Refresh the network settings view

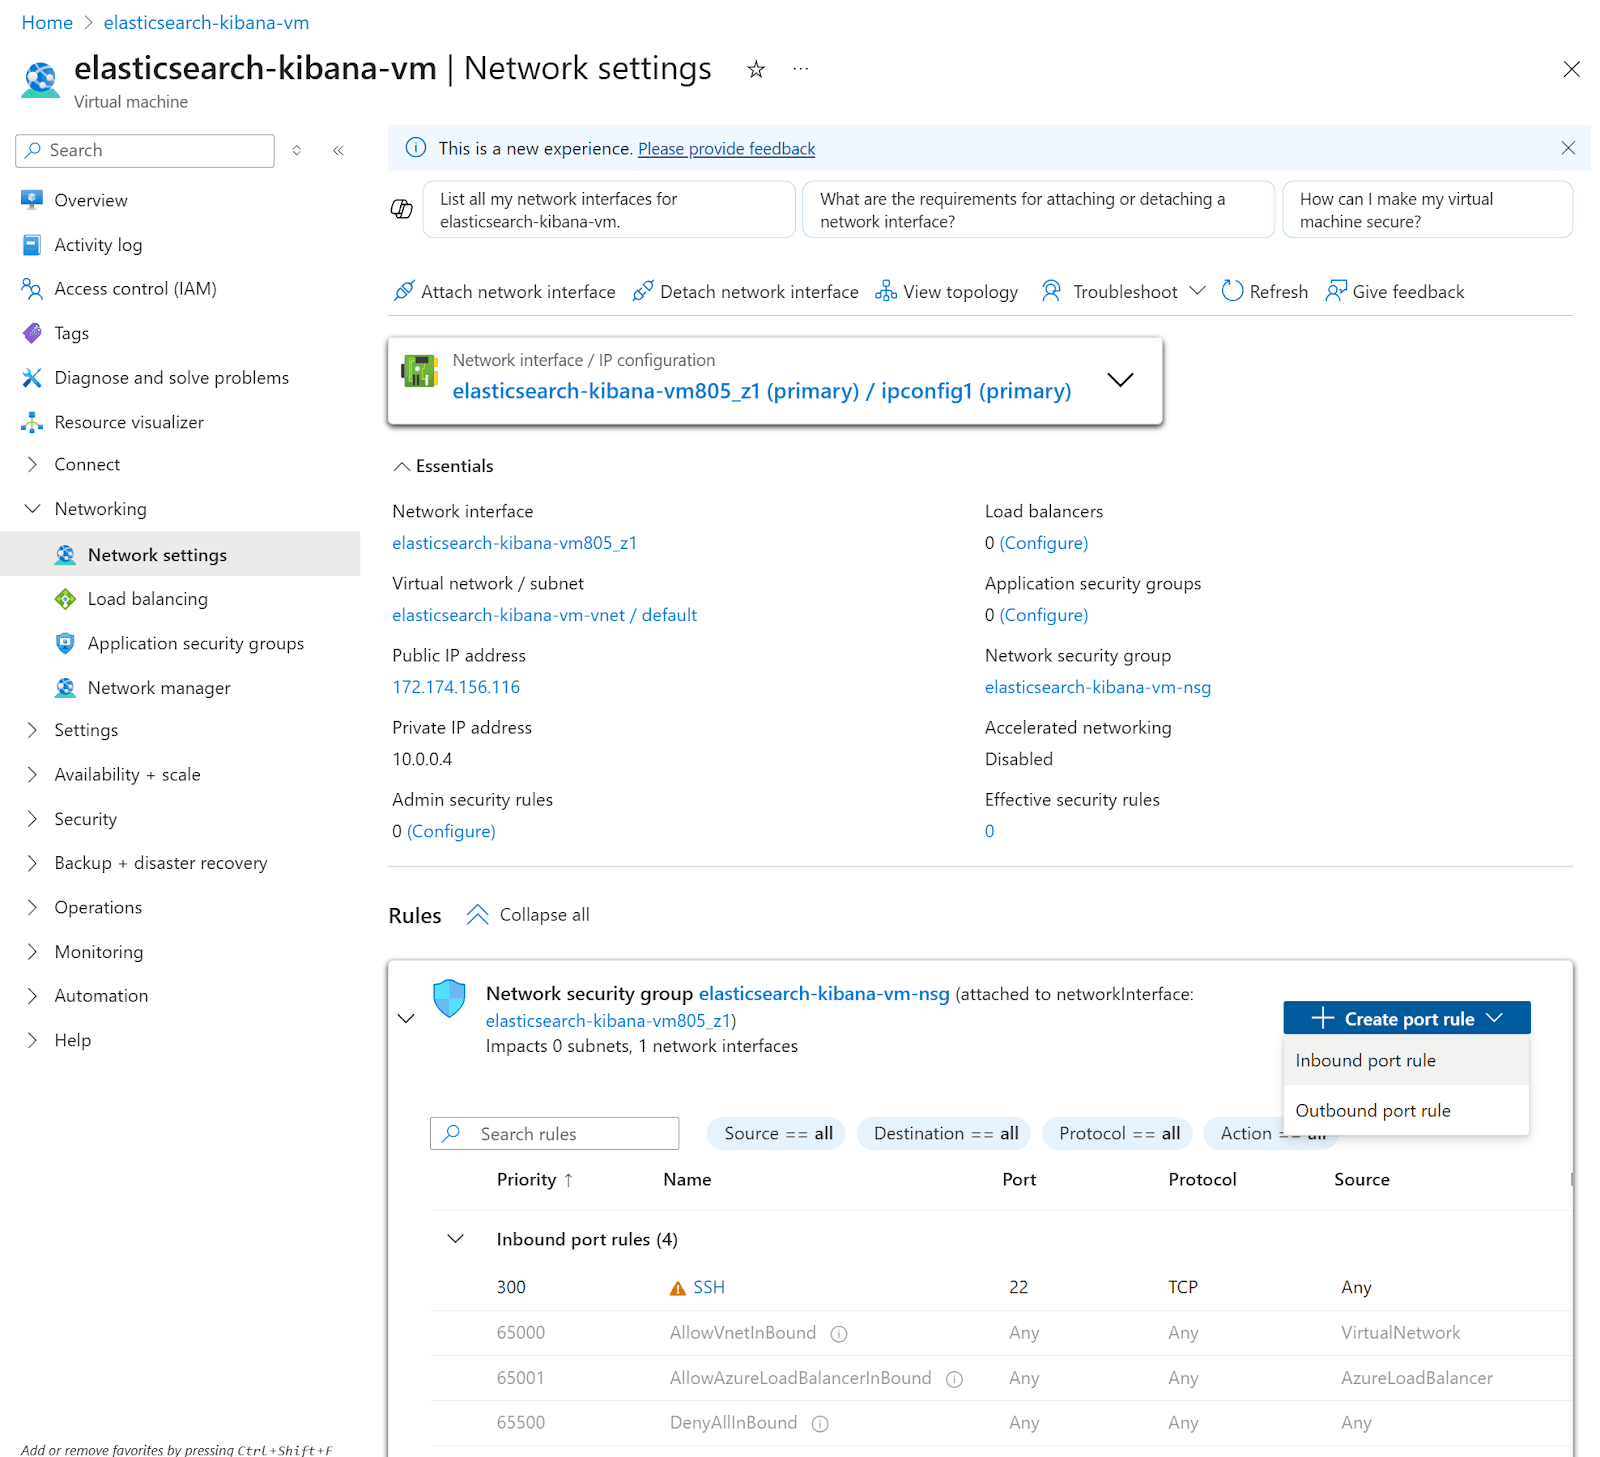[1234, 291]
